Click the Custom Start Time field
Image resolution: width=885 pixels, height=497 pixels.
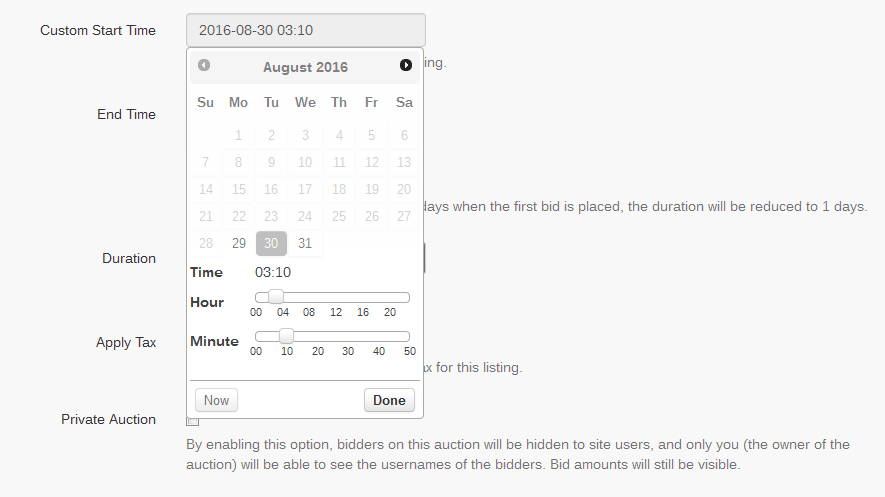coord(305,30)
